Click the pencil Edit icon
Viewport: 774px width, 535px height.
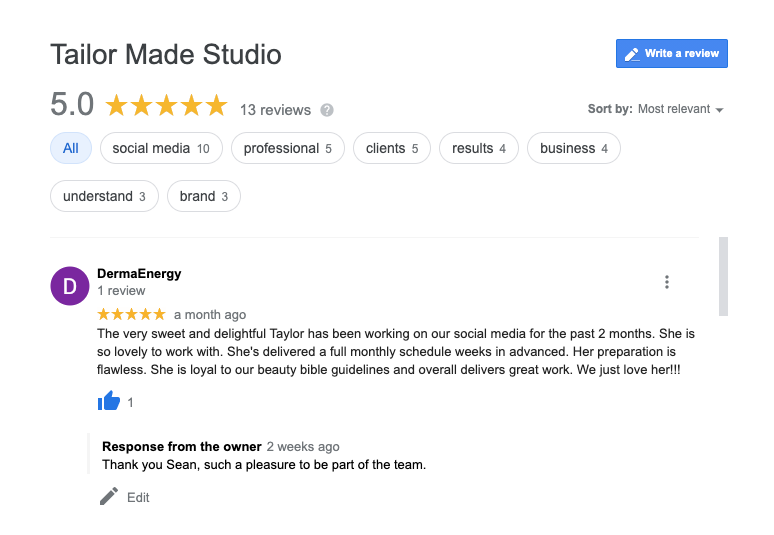[x=109, y=496]
